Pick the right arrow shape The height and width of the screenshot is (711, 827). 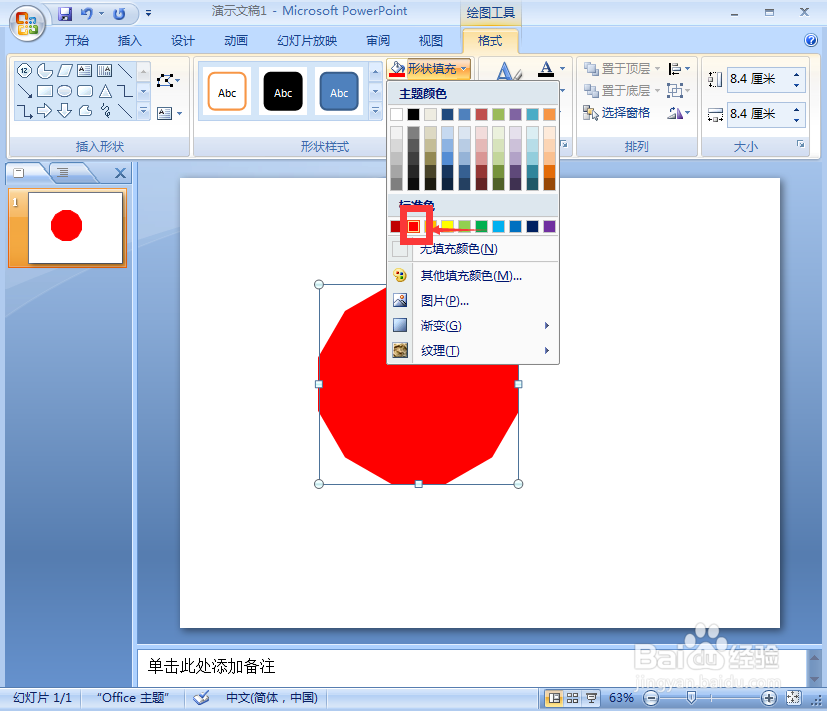[x=44, y=111]
